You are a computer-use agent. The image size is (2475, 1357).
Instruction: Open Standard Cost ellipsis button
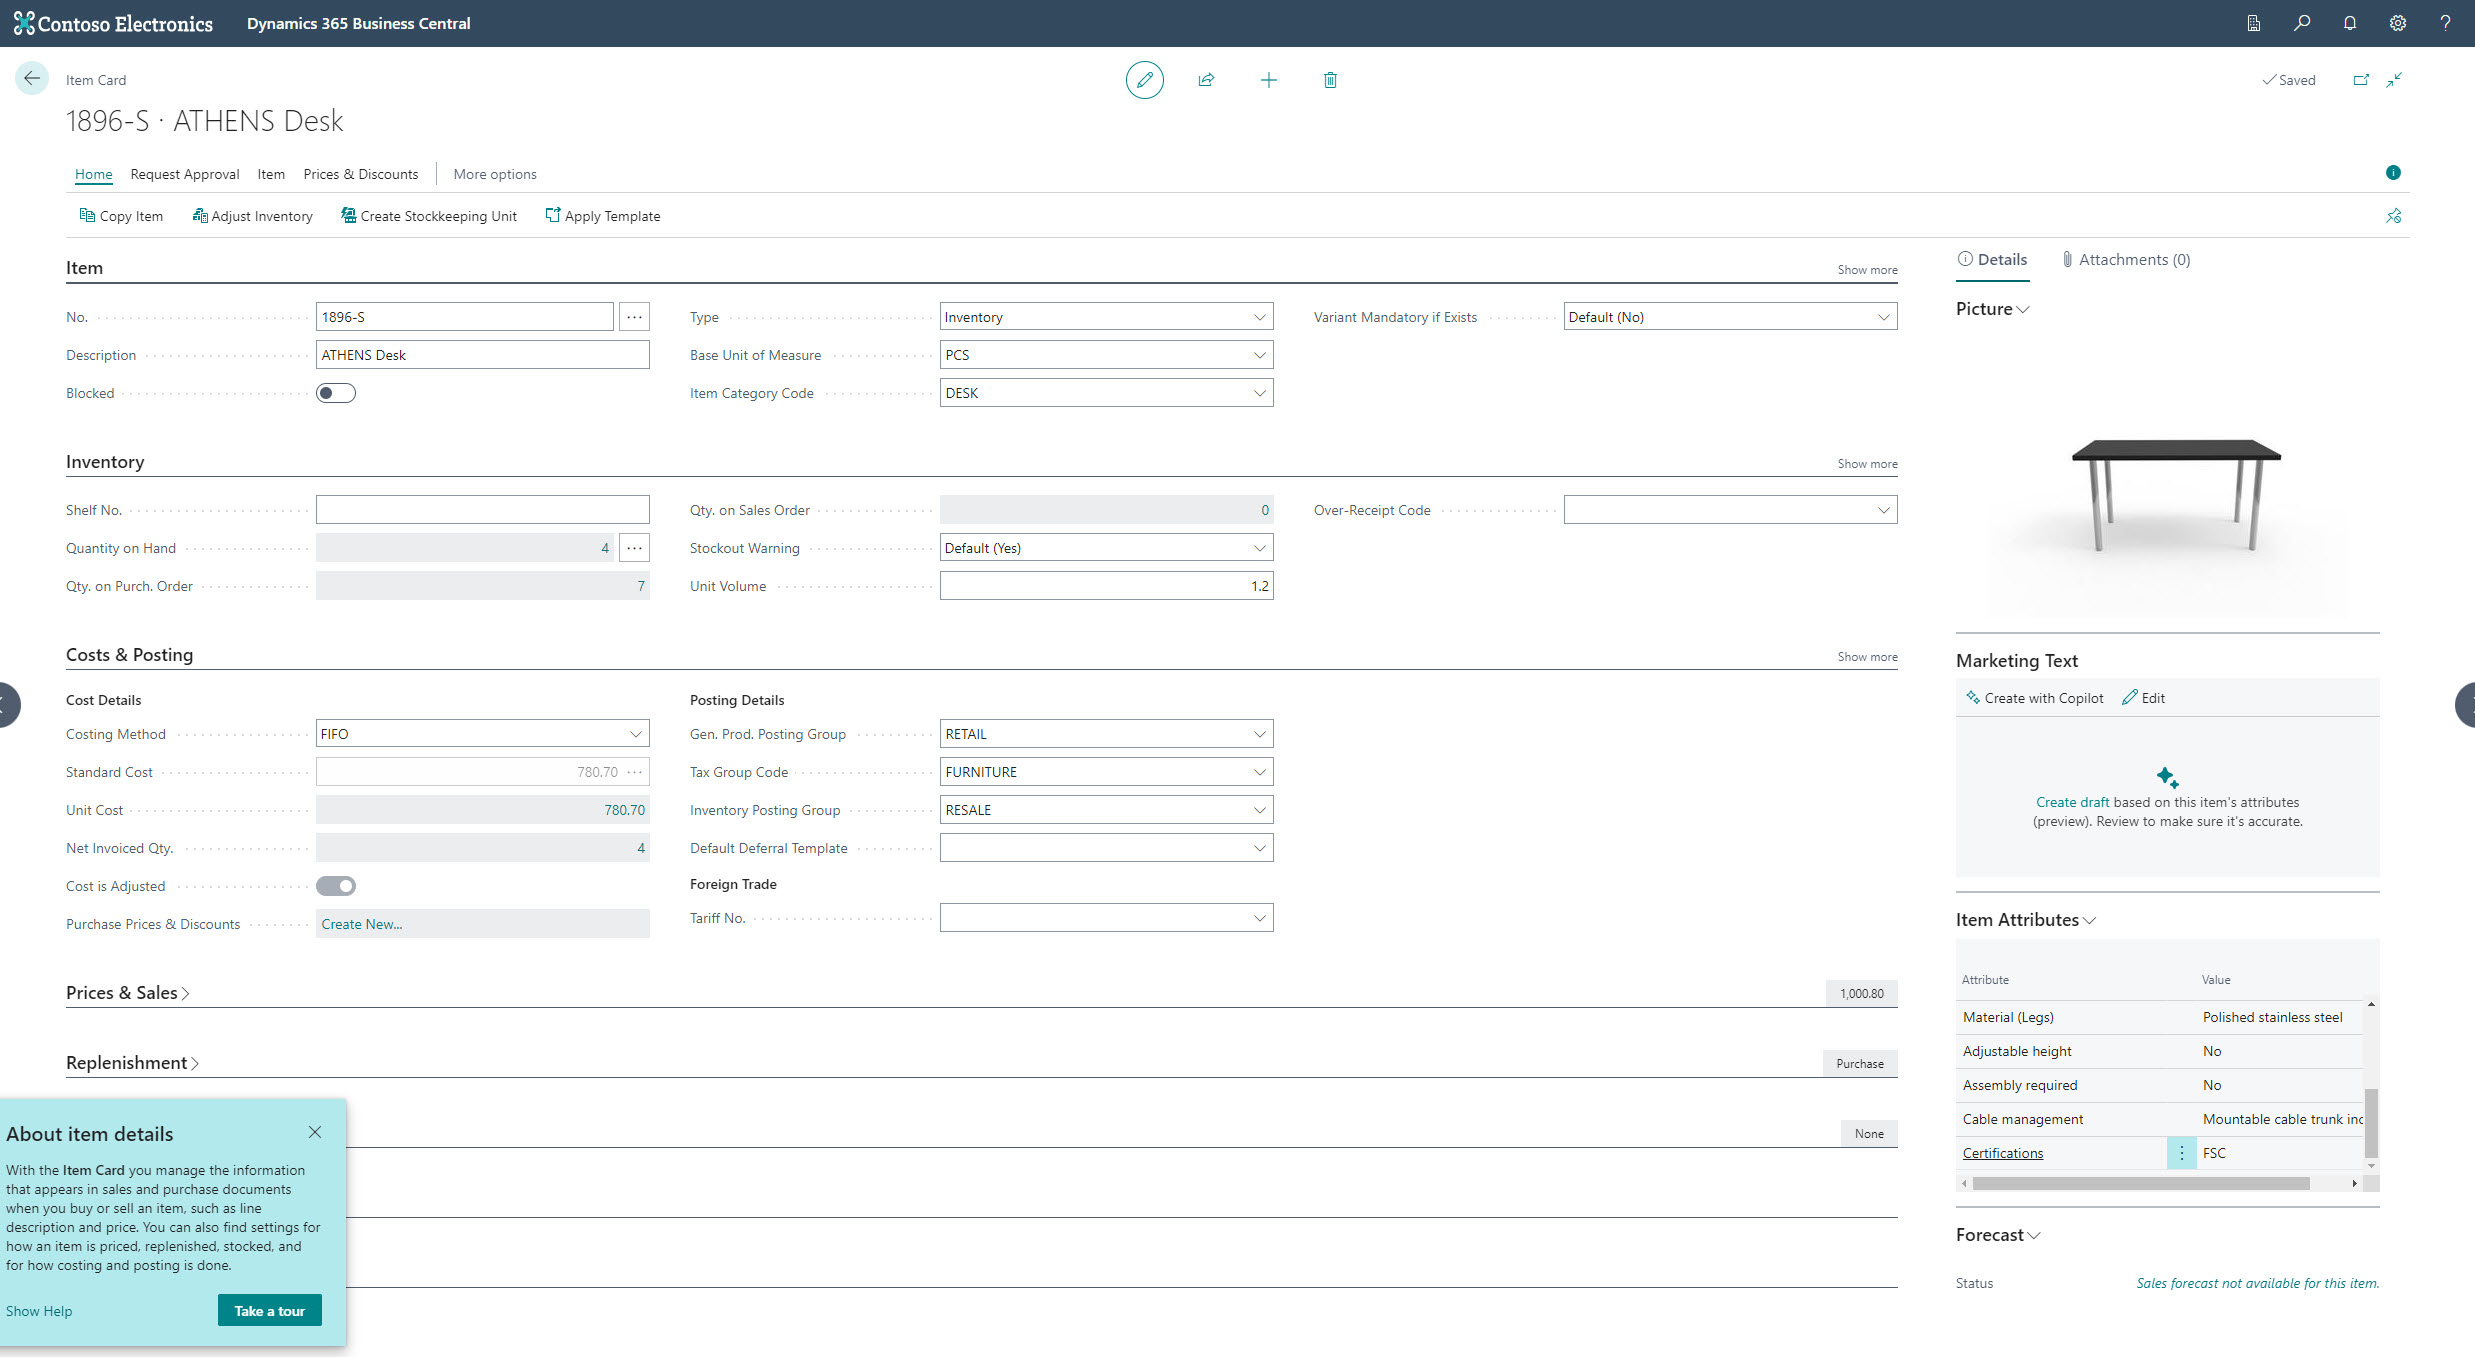click(635, 772)
